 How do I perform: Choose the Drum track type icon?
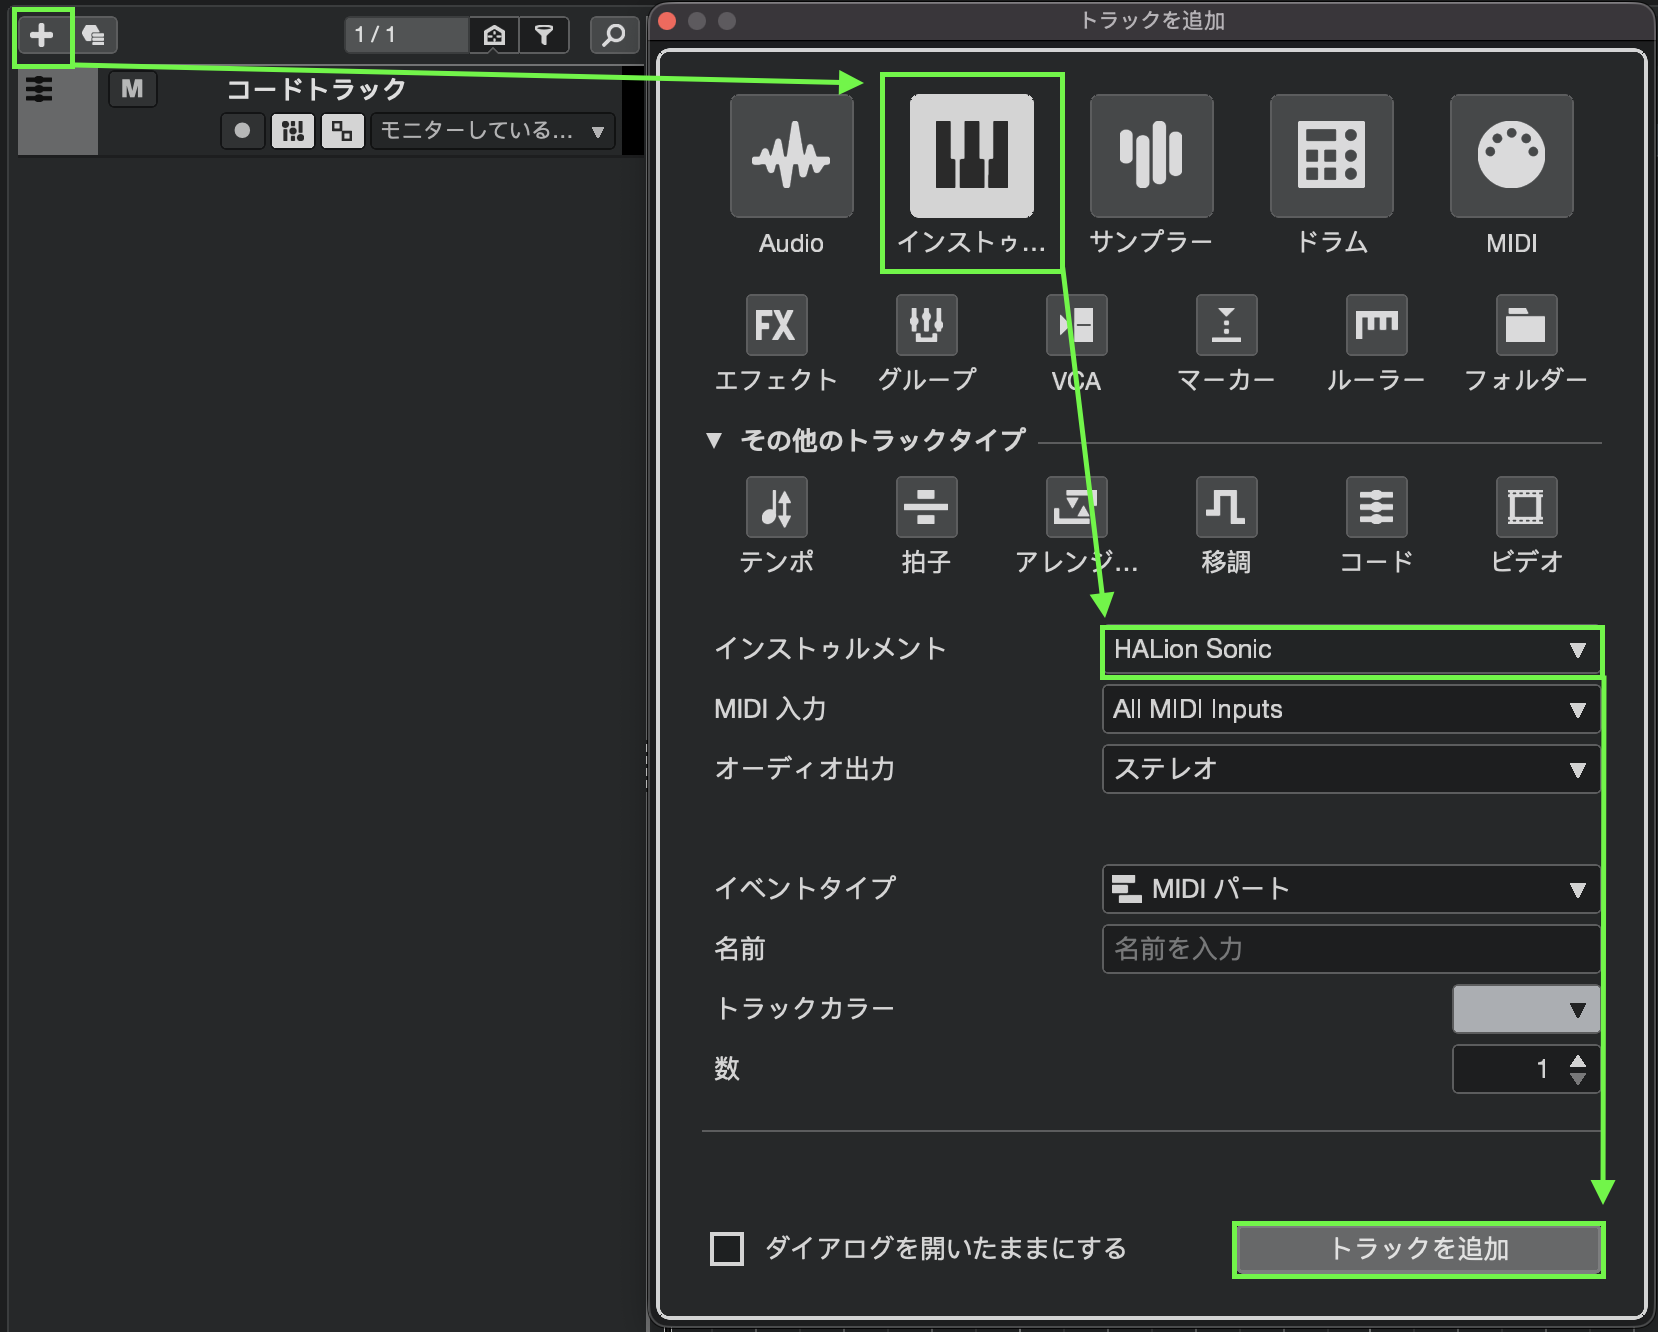tap(1331, 156)
